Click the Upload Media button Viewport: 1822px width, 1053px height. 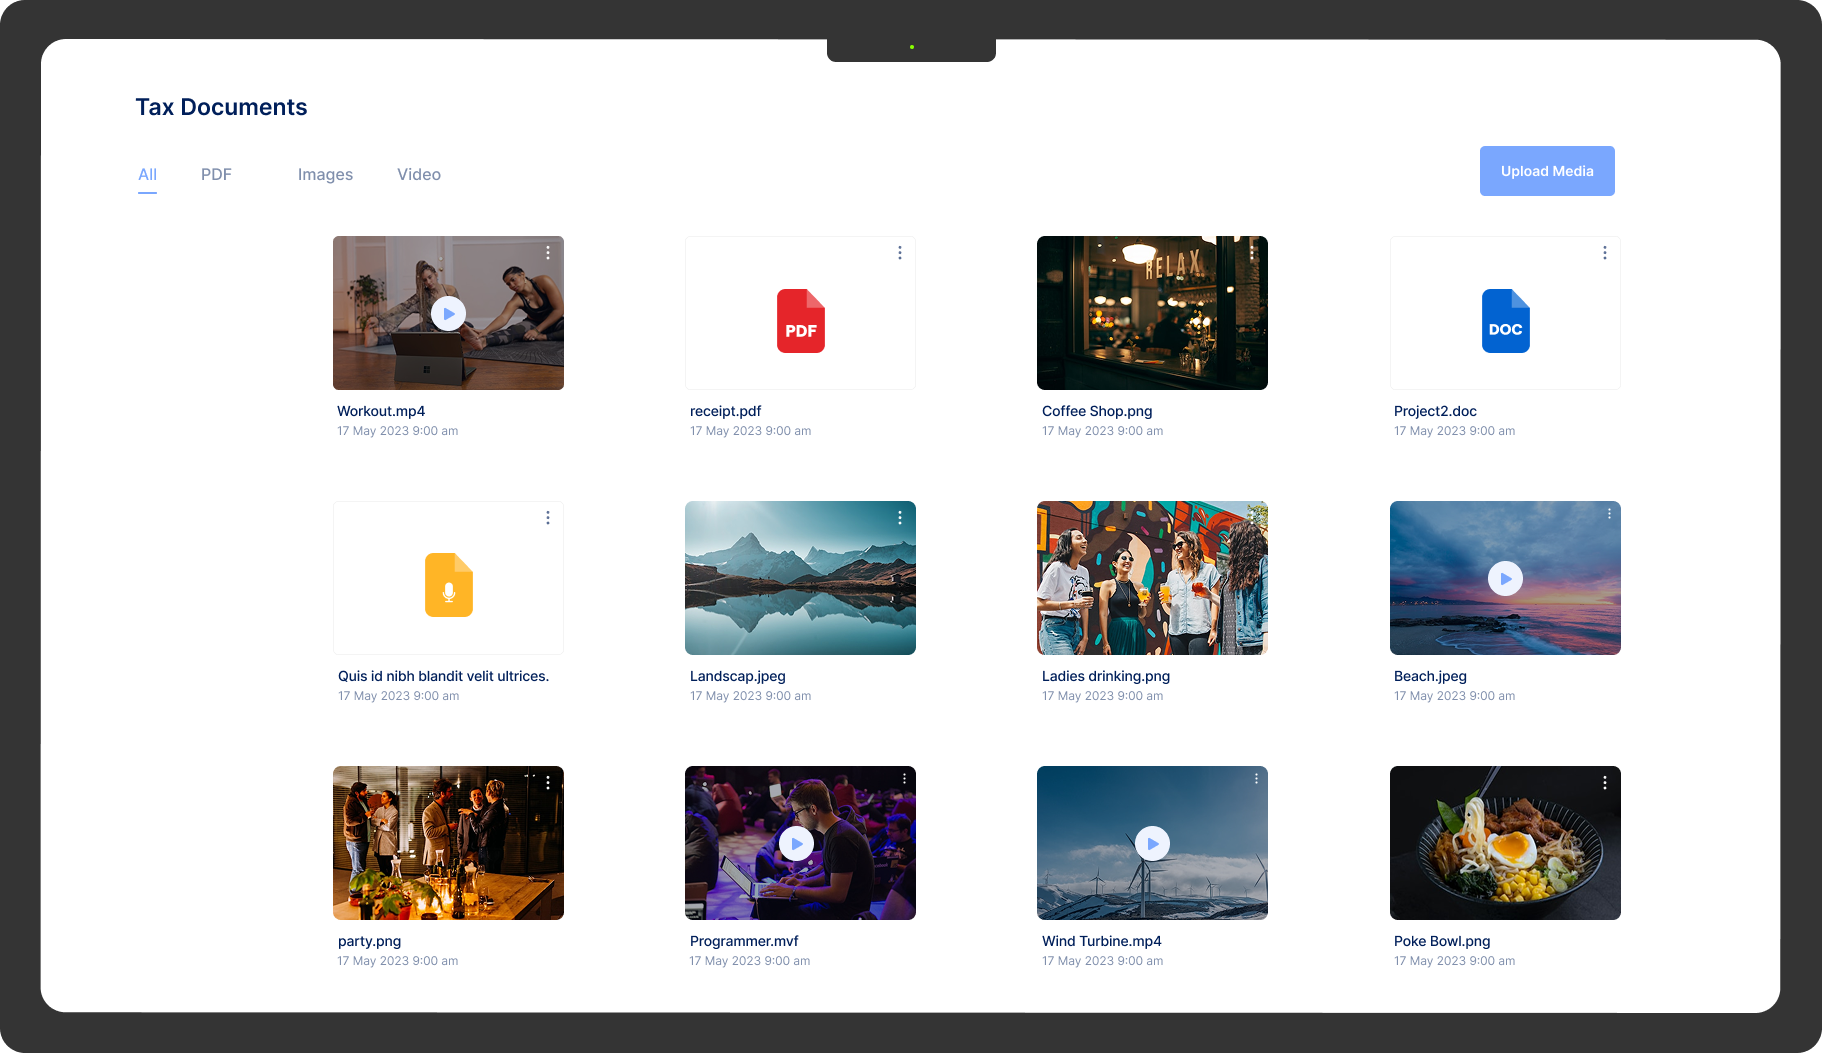tap(1546, 171)
